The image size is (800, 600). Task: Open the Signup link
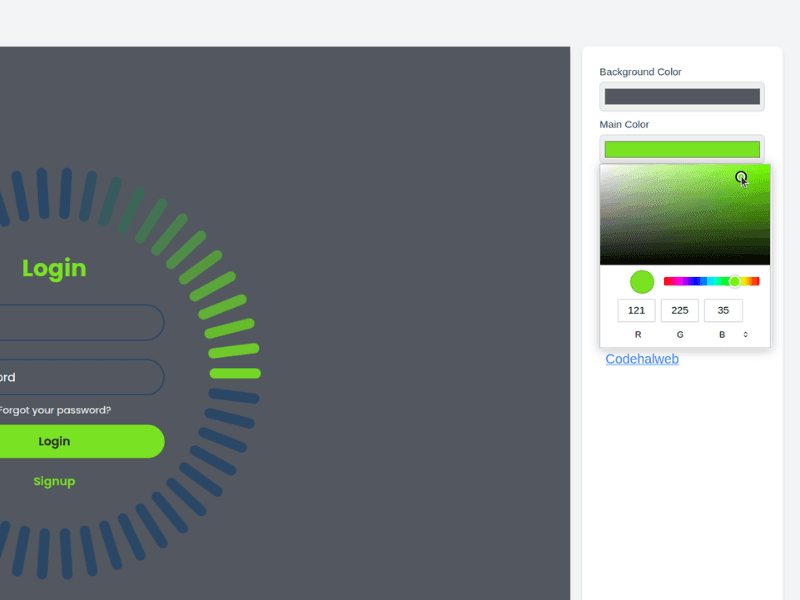[x=54, y=481]
